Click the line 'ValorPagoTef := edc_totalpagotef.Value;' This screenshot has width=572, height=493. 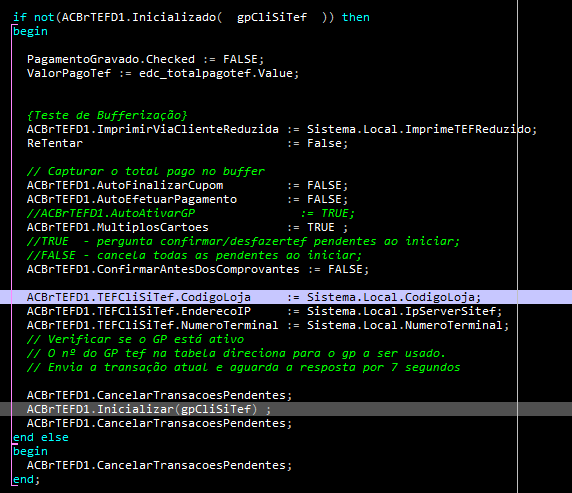coord(163,73)
